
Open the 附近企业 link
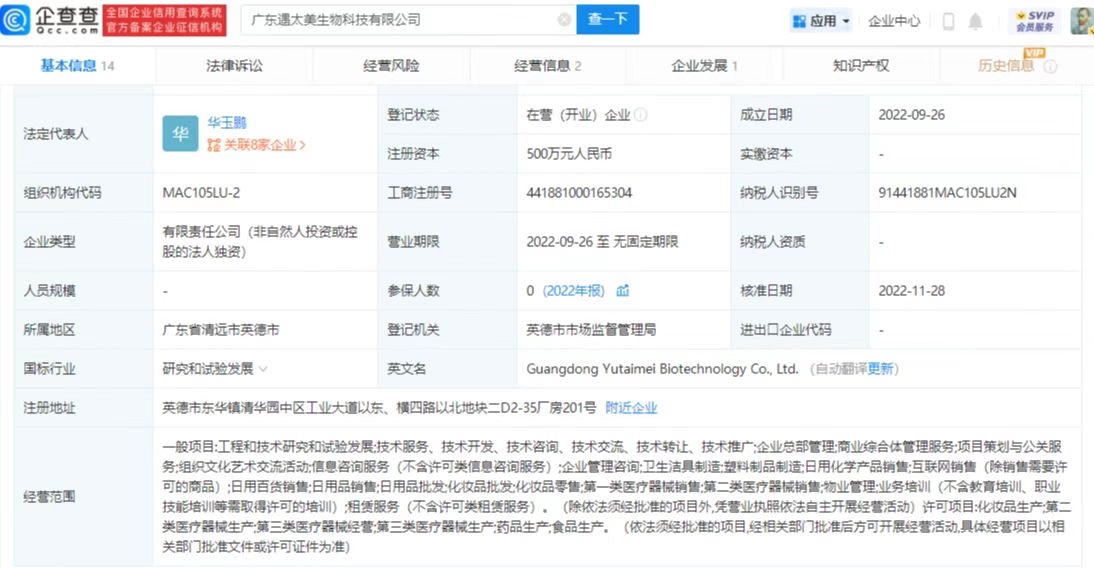pyautogui.click(x=631, y=408)
